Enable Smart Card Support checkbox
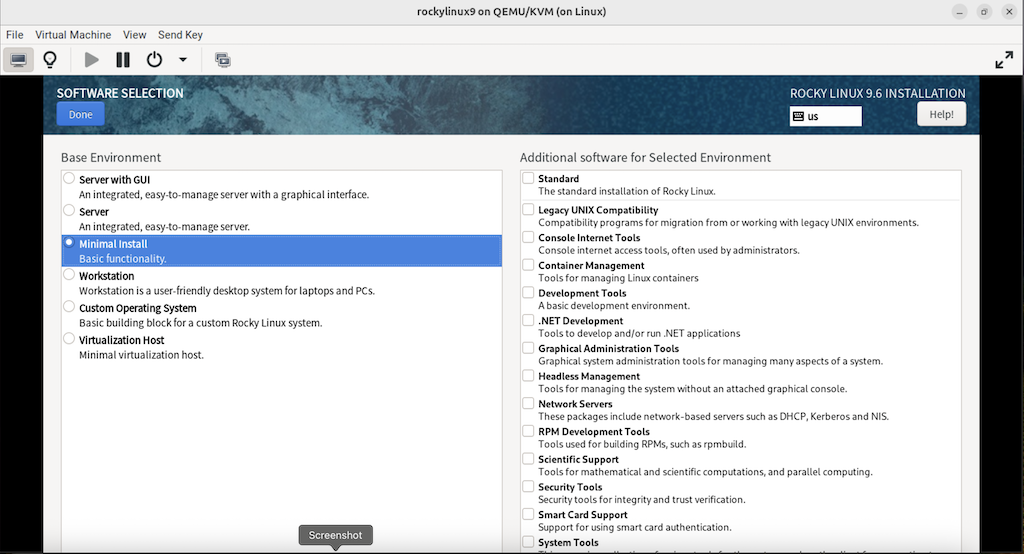 tap(528, 514)
